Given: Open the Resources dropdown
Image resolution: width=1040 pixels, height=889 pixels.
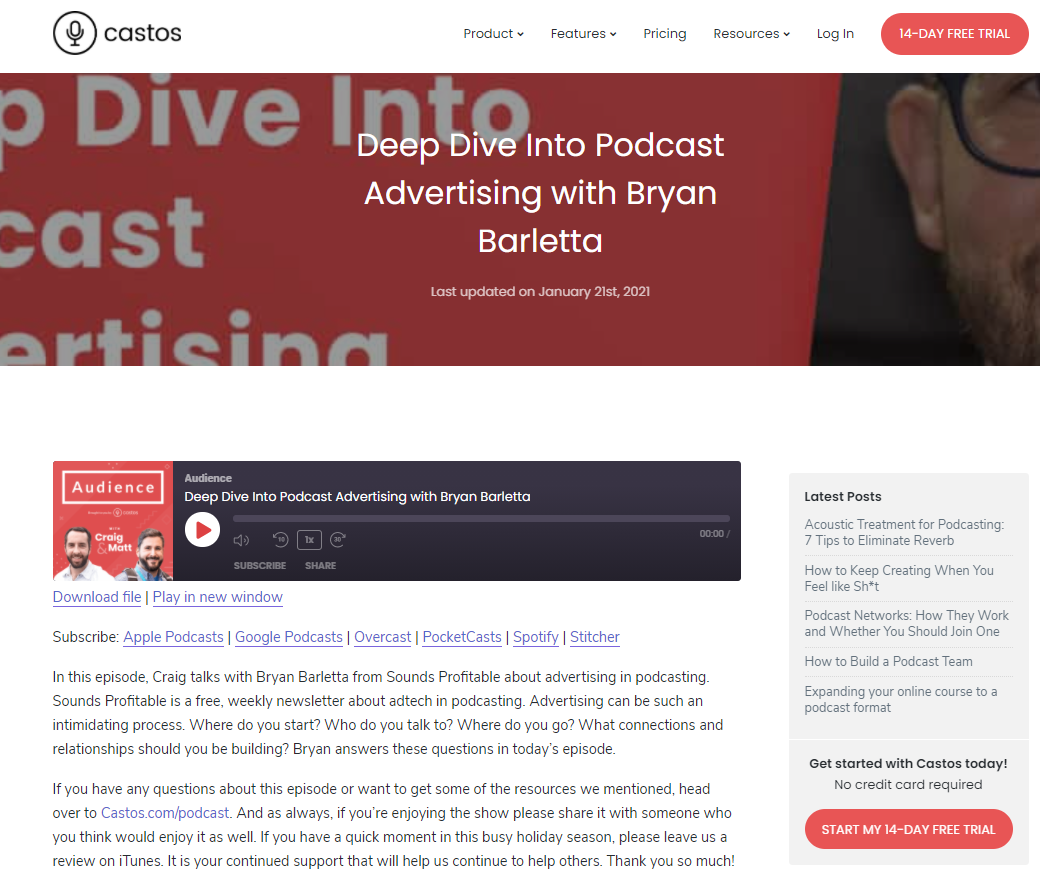Looking at the screenshot, I should tap(751, 33).
